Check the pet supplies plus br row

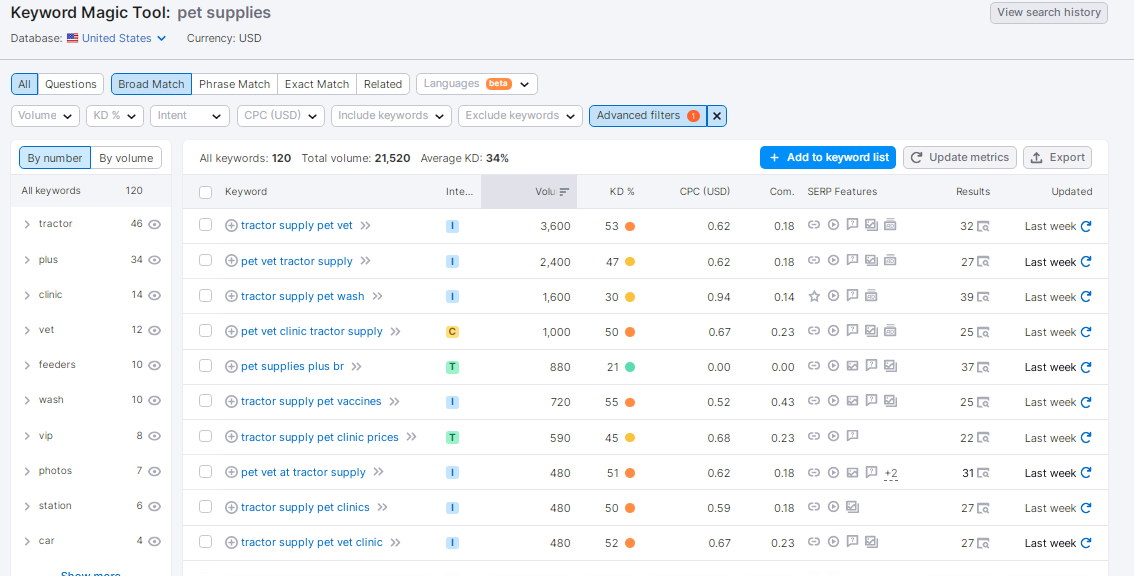click(205, 366)
